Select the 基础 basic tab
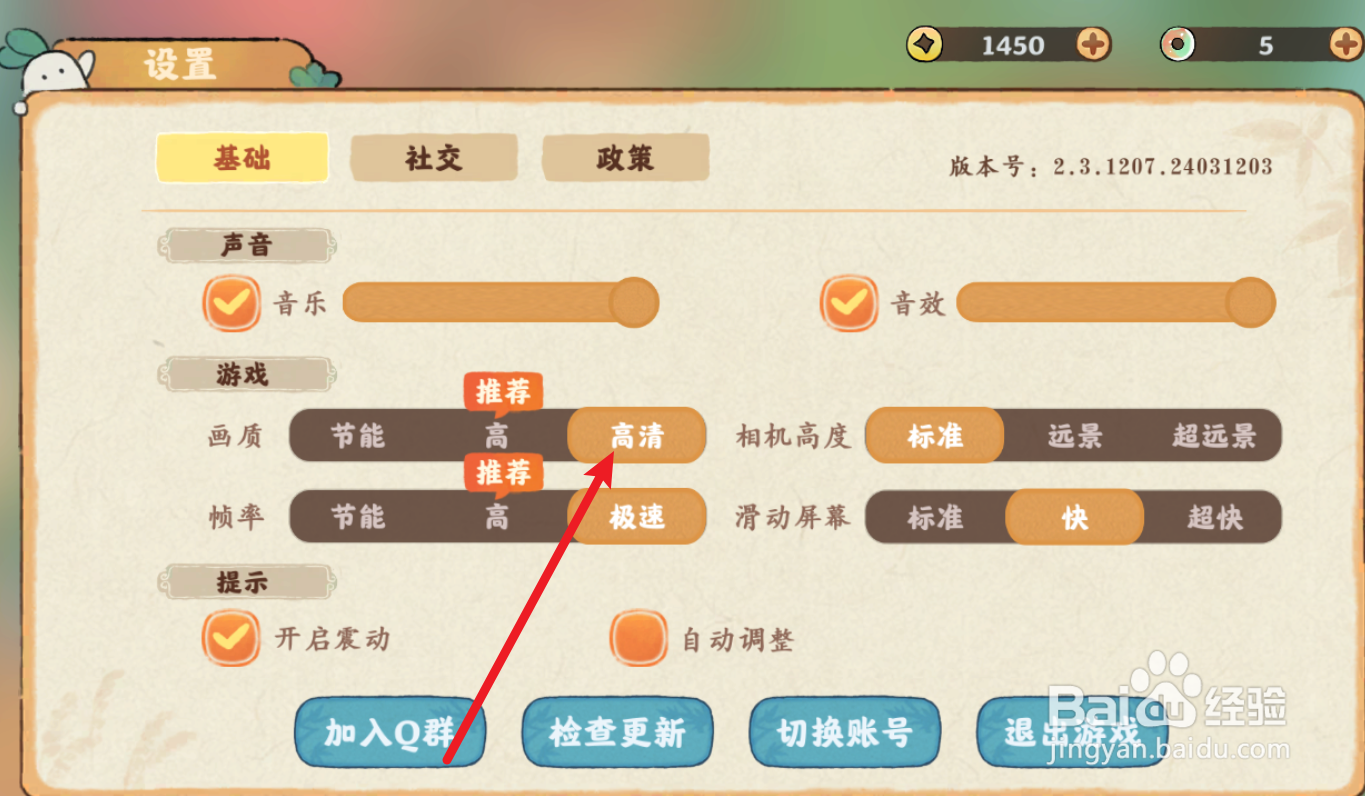Image resolution: width=1365 pixels, height=796 pixels. (x=242, y=158)
